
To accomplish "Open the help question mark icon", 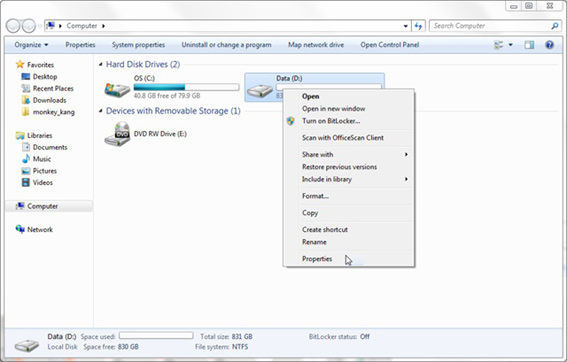I will (x=549, y=45).
